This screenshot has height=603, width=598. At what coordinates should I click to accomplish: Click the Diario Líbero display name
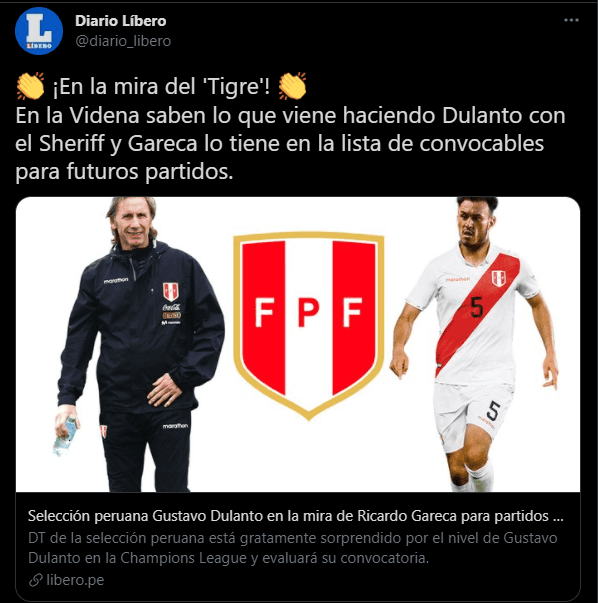click(120, 21)
